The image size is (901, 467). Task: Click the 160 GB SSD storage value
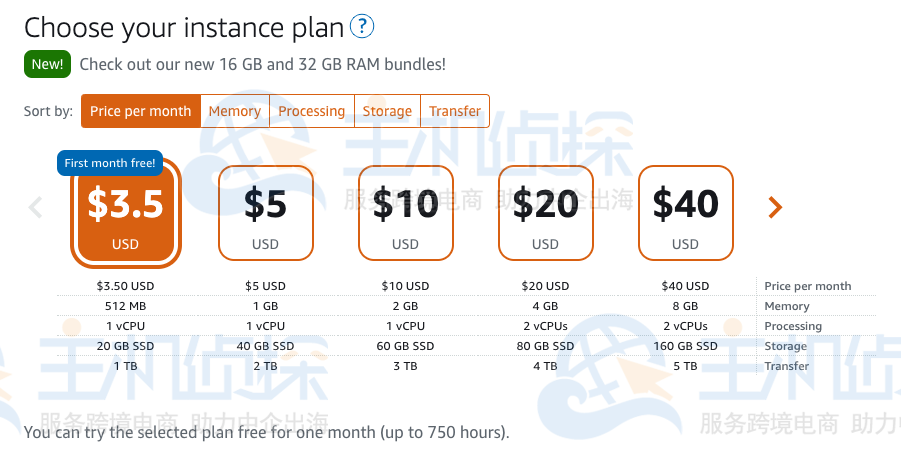tap(685, 346)
